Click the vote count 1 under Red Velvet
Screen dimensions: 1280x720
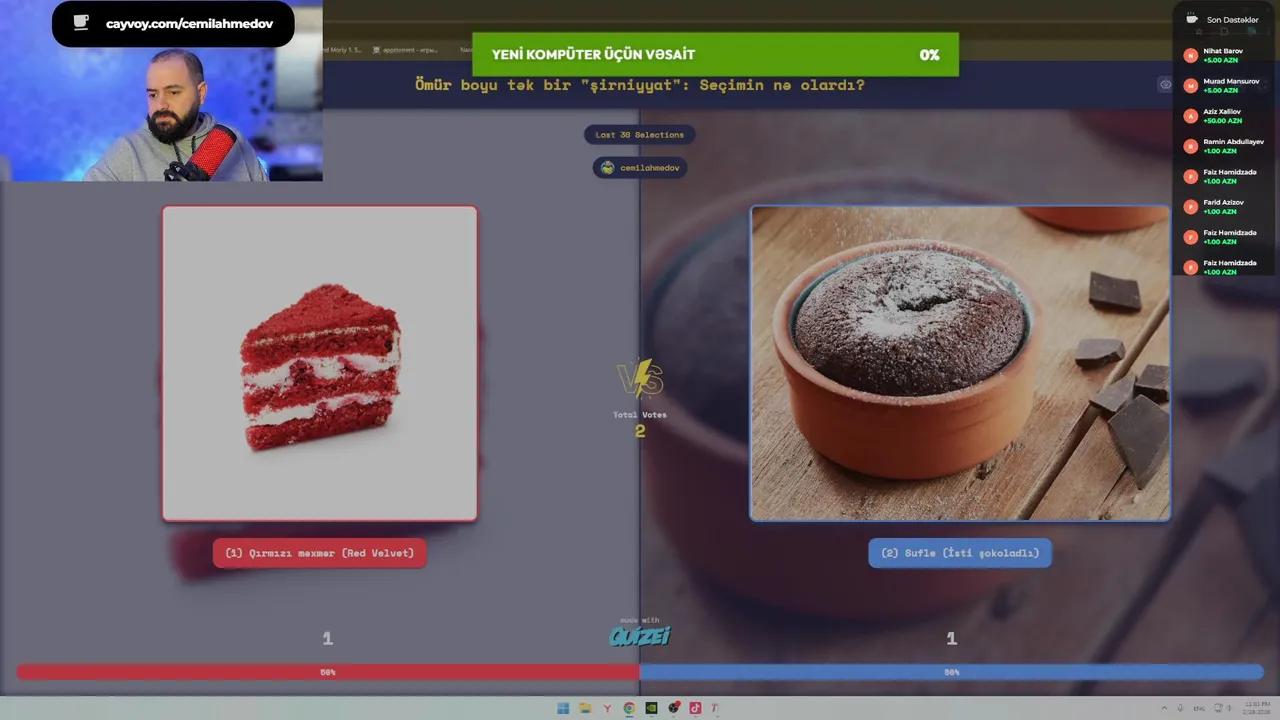pos(327,638)
